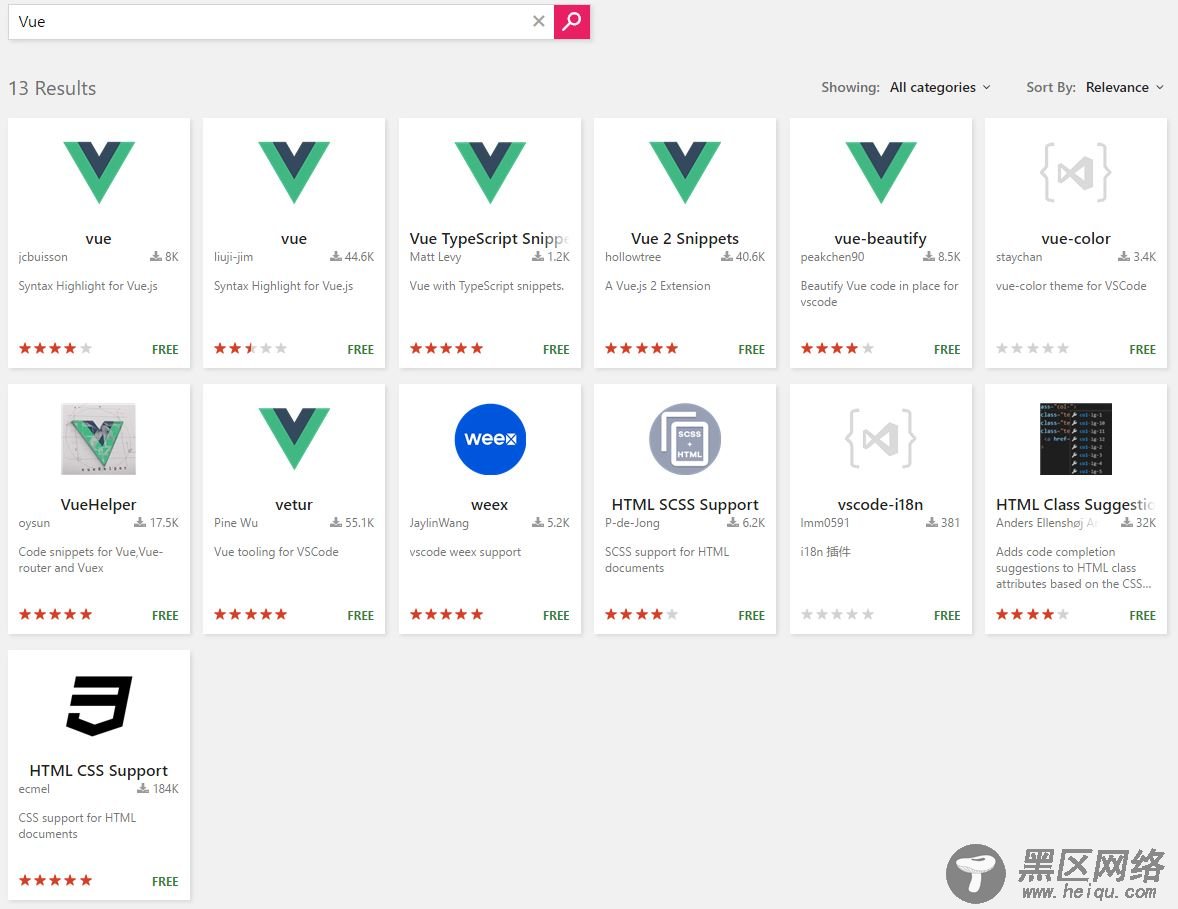Click publisher name staychan

coord(1019,257)
